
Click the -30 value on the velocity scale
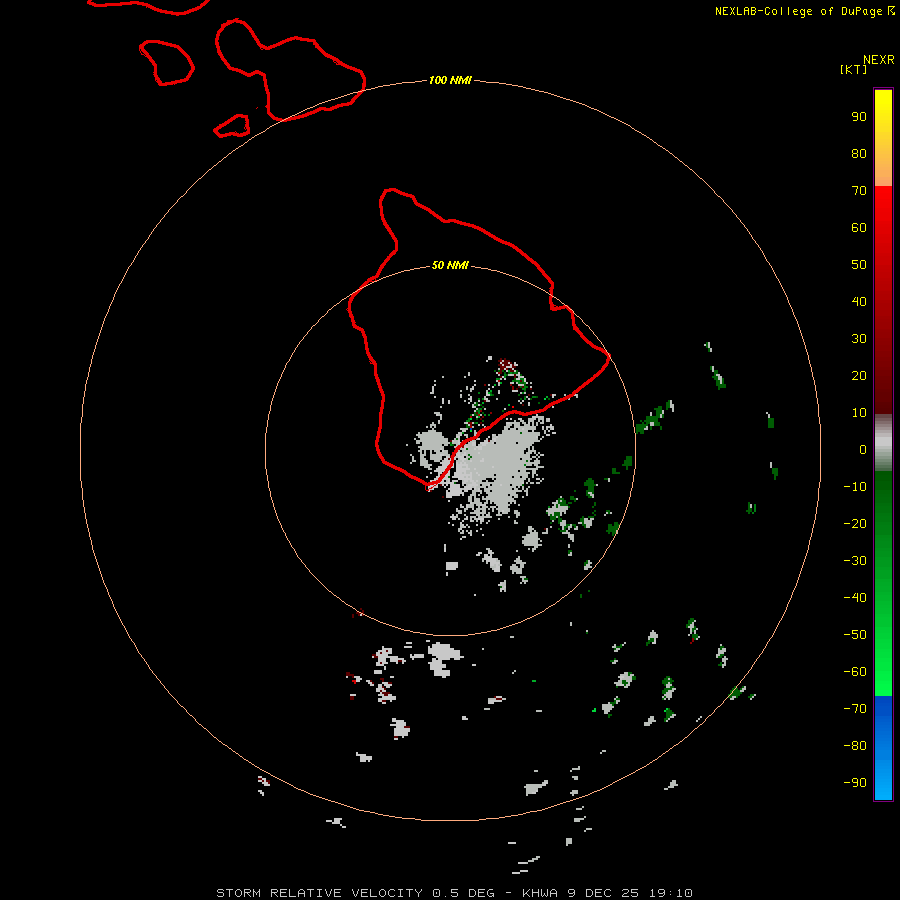(x=855, y=561)
